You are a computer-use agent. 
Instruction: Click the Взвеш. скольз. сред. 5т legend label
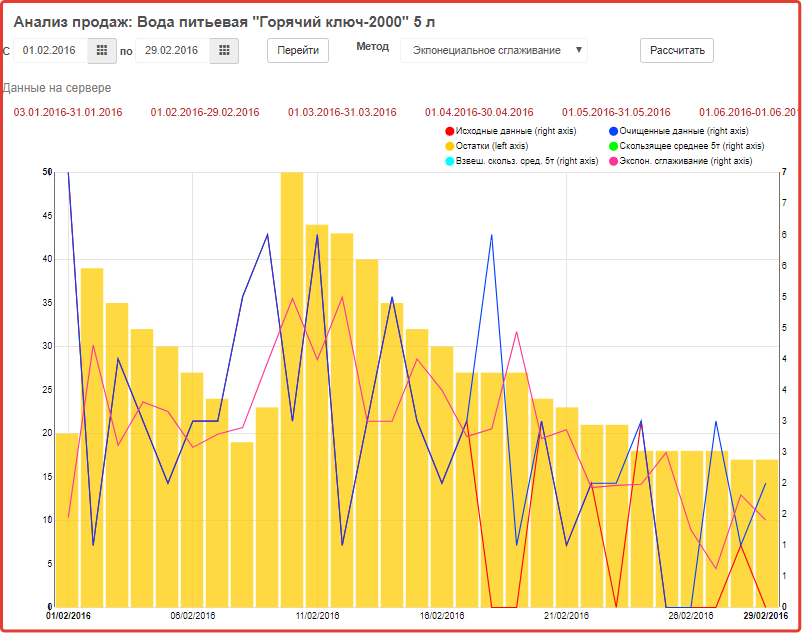[x=527, y=162]
